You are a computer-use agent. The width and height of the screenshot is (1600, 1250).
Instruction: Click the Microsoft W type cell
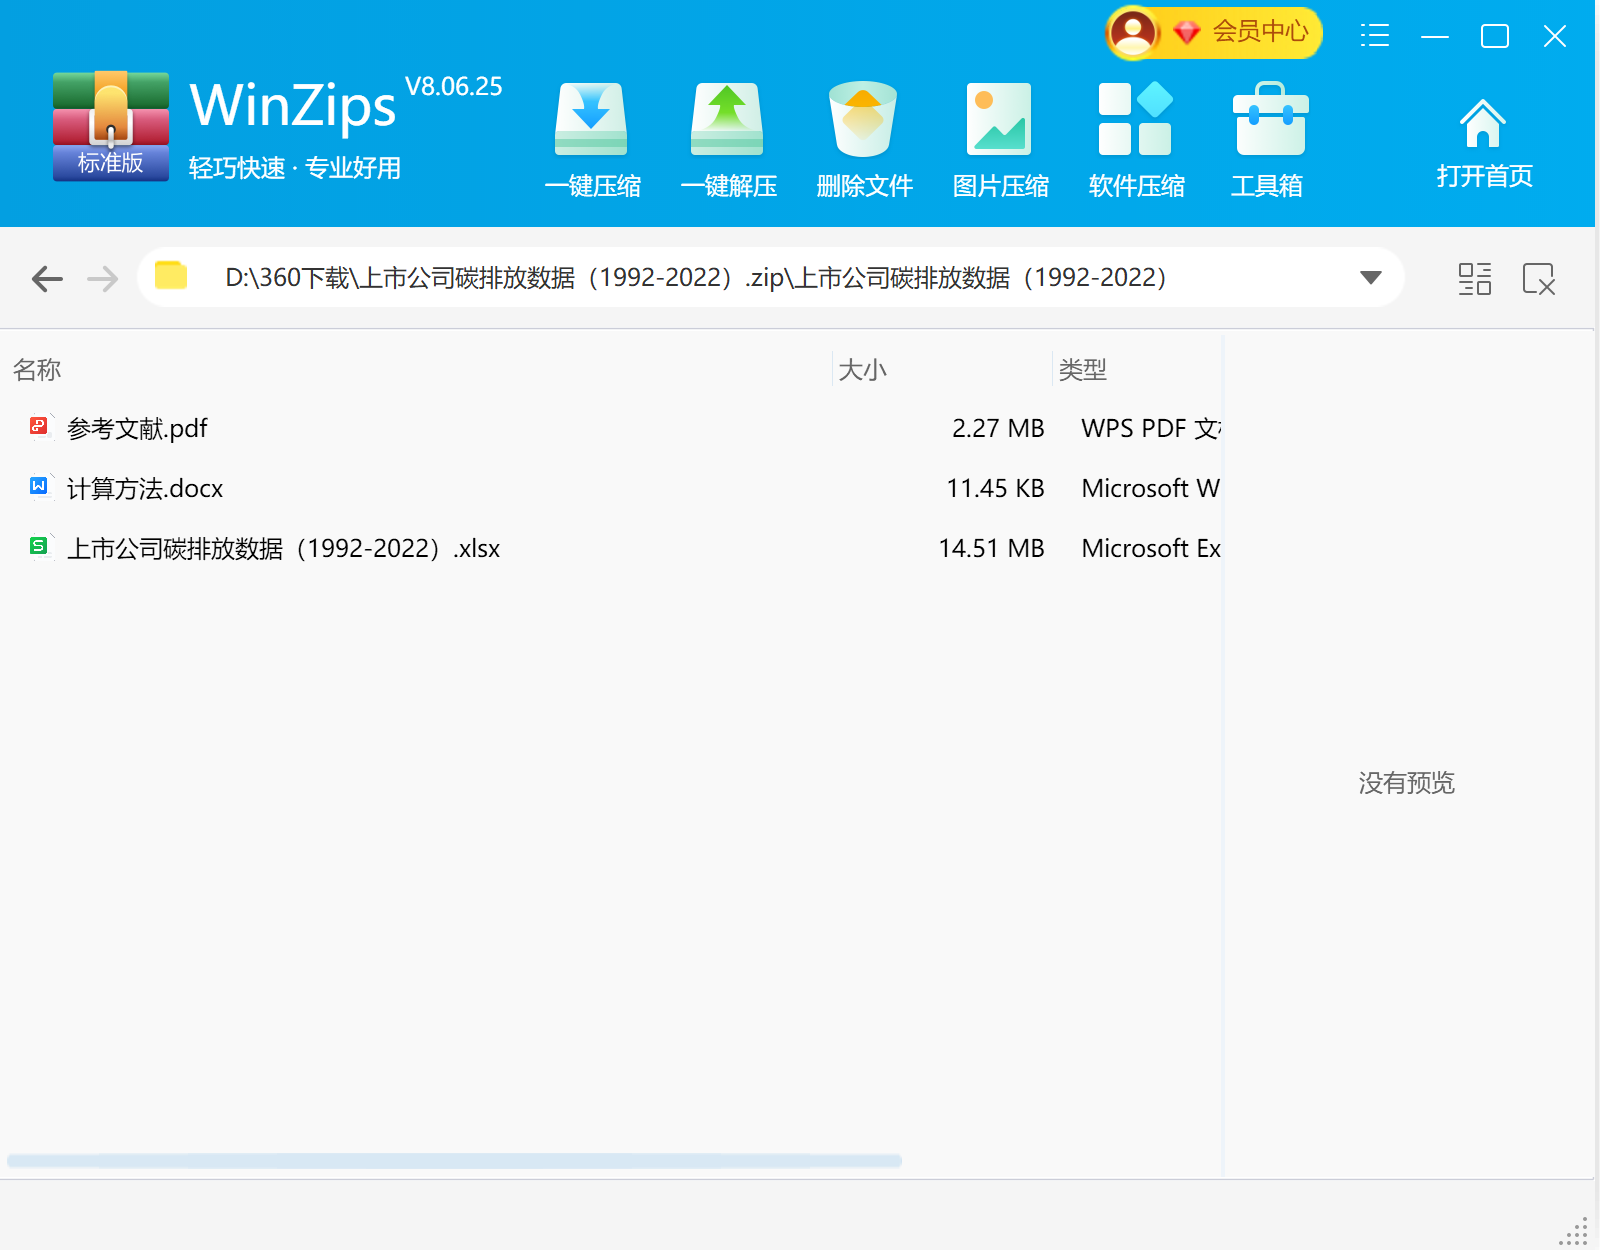pyautogui.click(x=1151, y=489)
